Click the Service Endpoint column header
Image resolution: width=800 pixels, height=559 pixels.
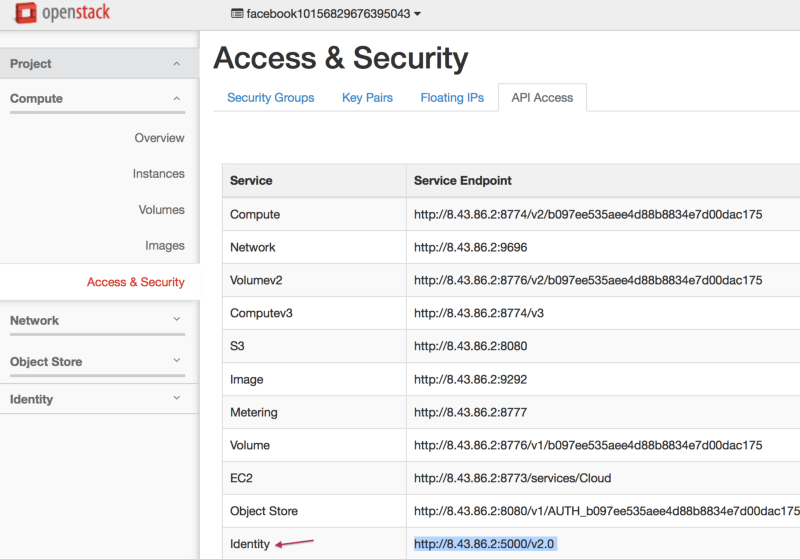coord(463,181)
